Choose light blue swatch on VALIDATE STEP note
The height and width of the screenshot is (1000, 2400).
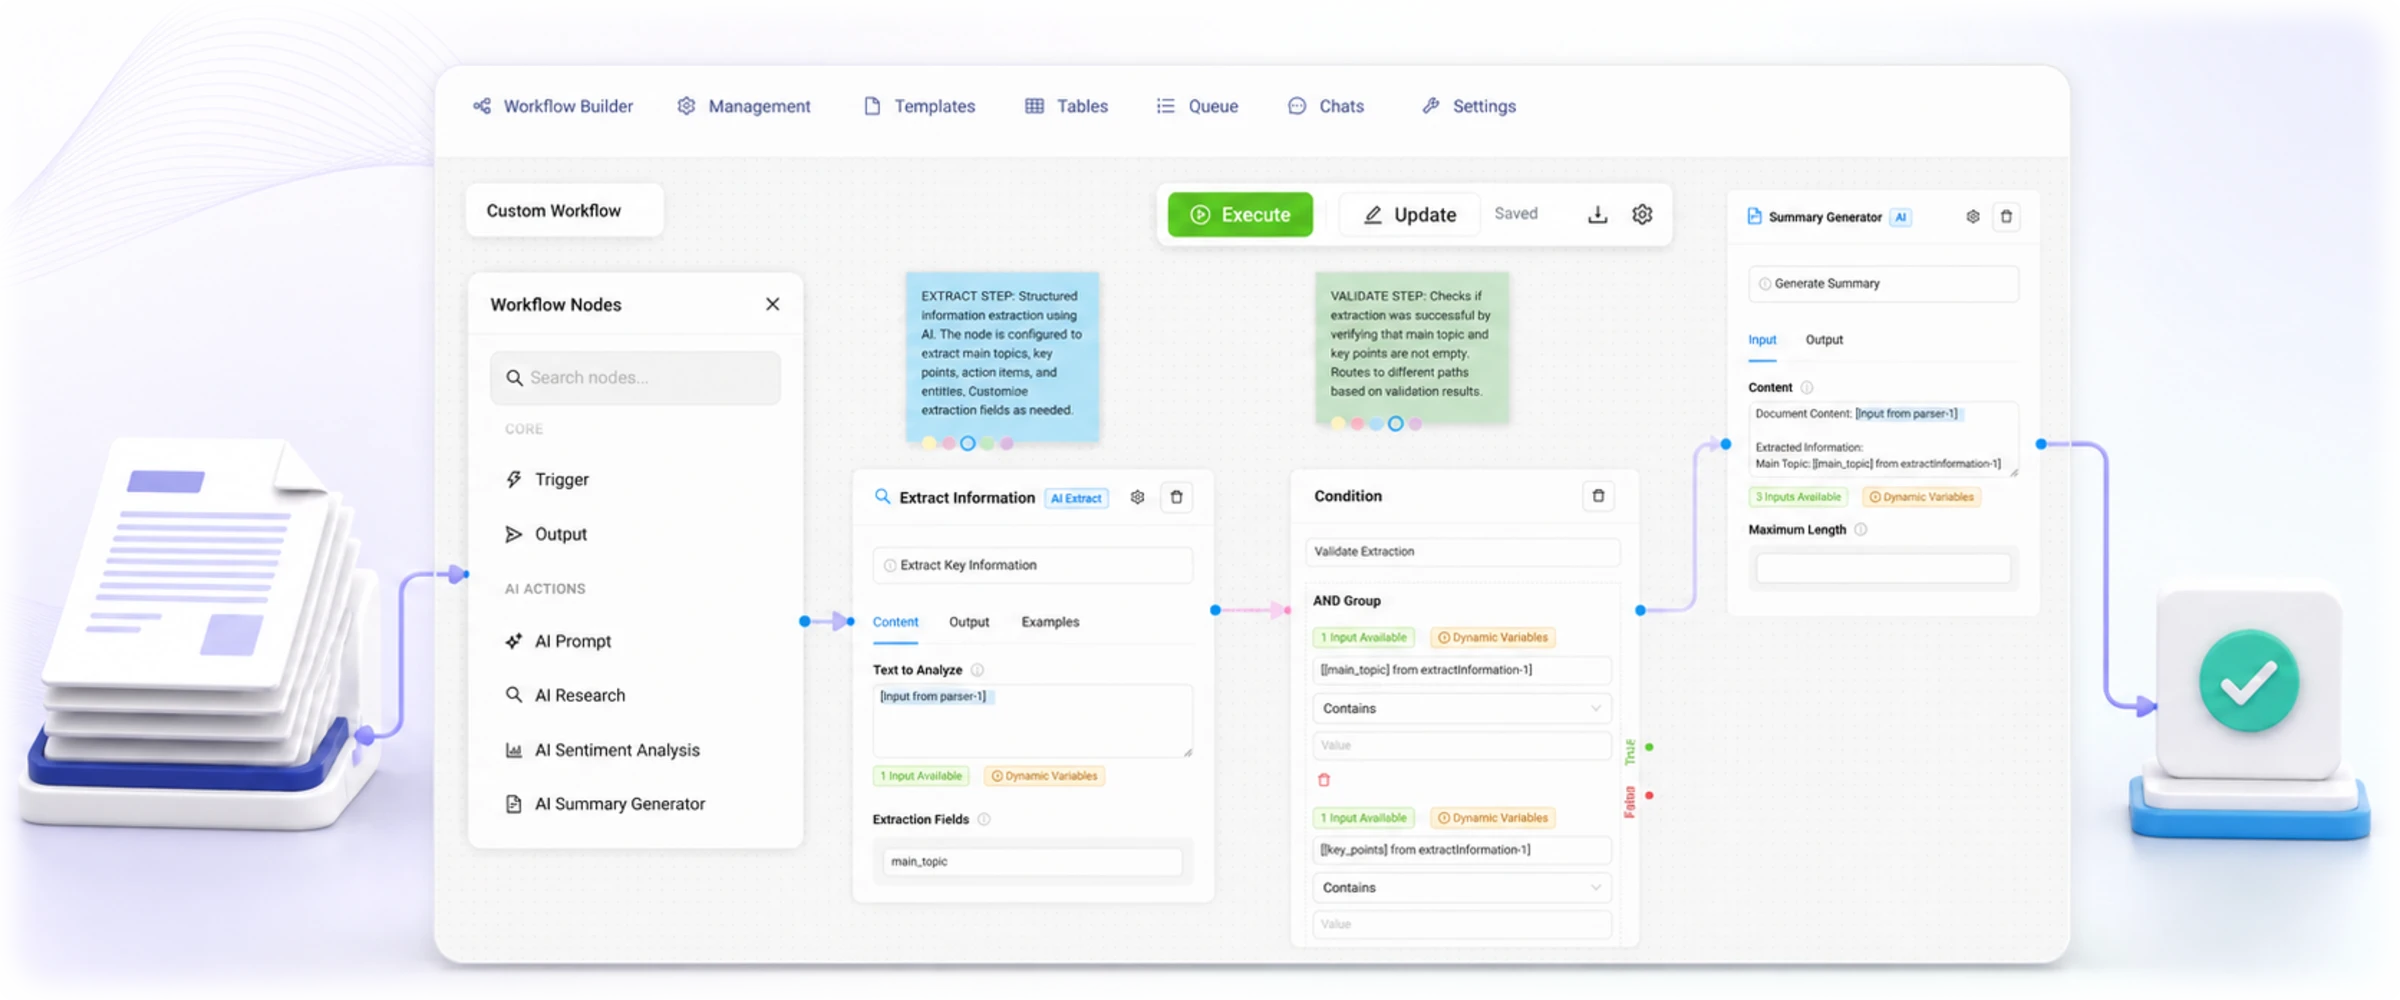(x=1376, y=424)
